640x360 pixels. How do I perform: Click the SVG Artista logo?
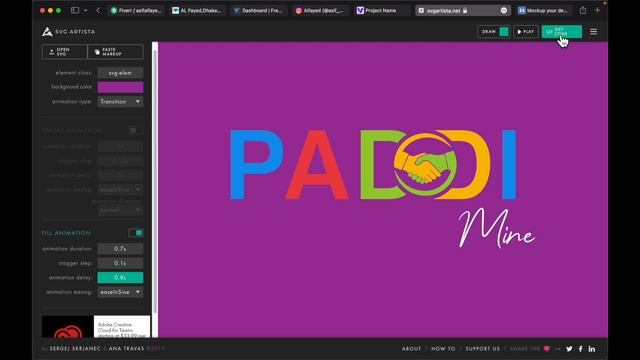tap(68, 31)
